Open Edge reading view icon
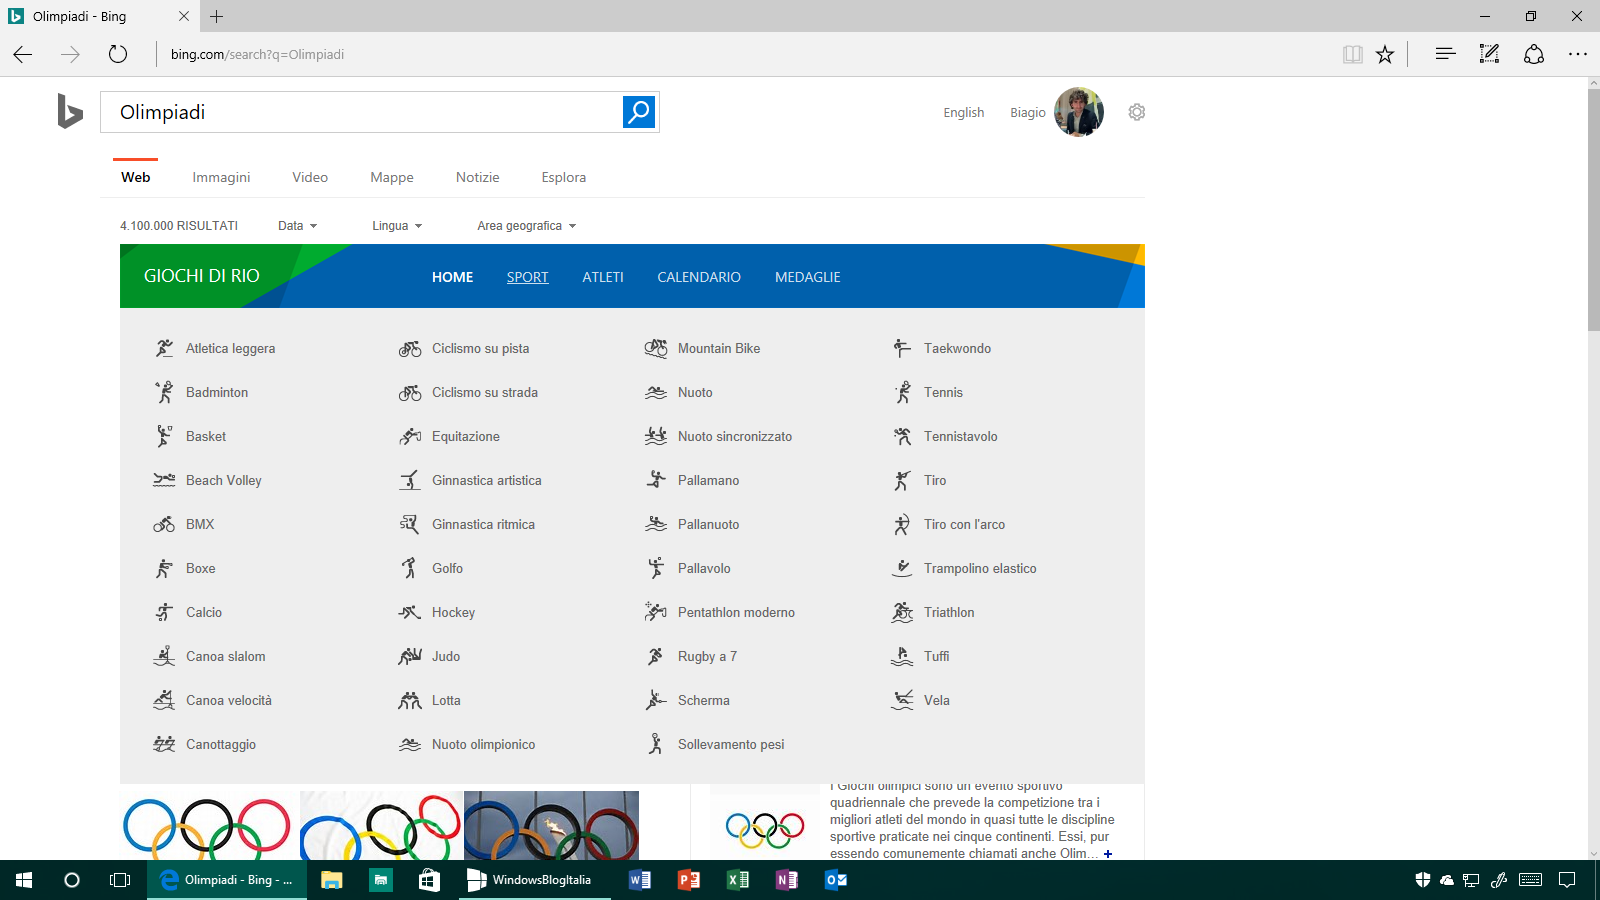This screenshot has height=900, width=1600. 1352,54
